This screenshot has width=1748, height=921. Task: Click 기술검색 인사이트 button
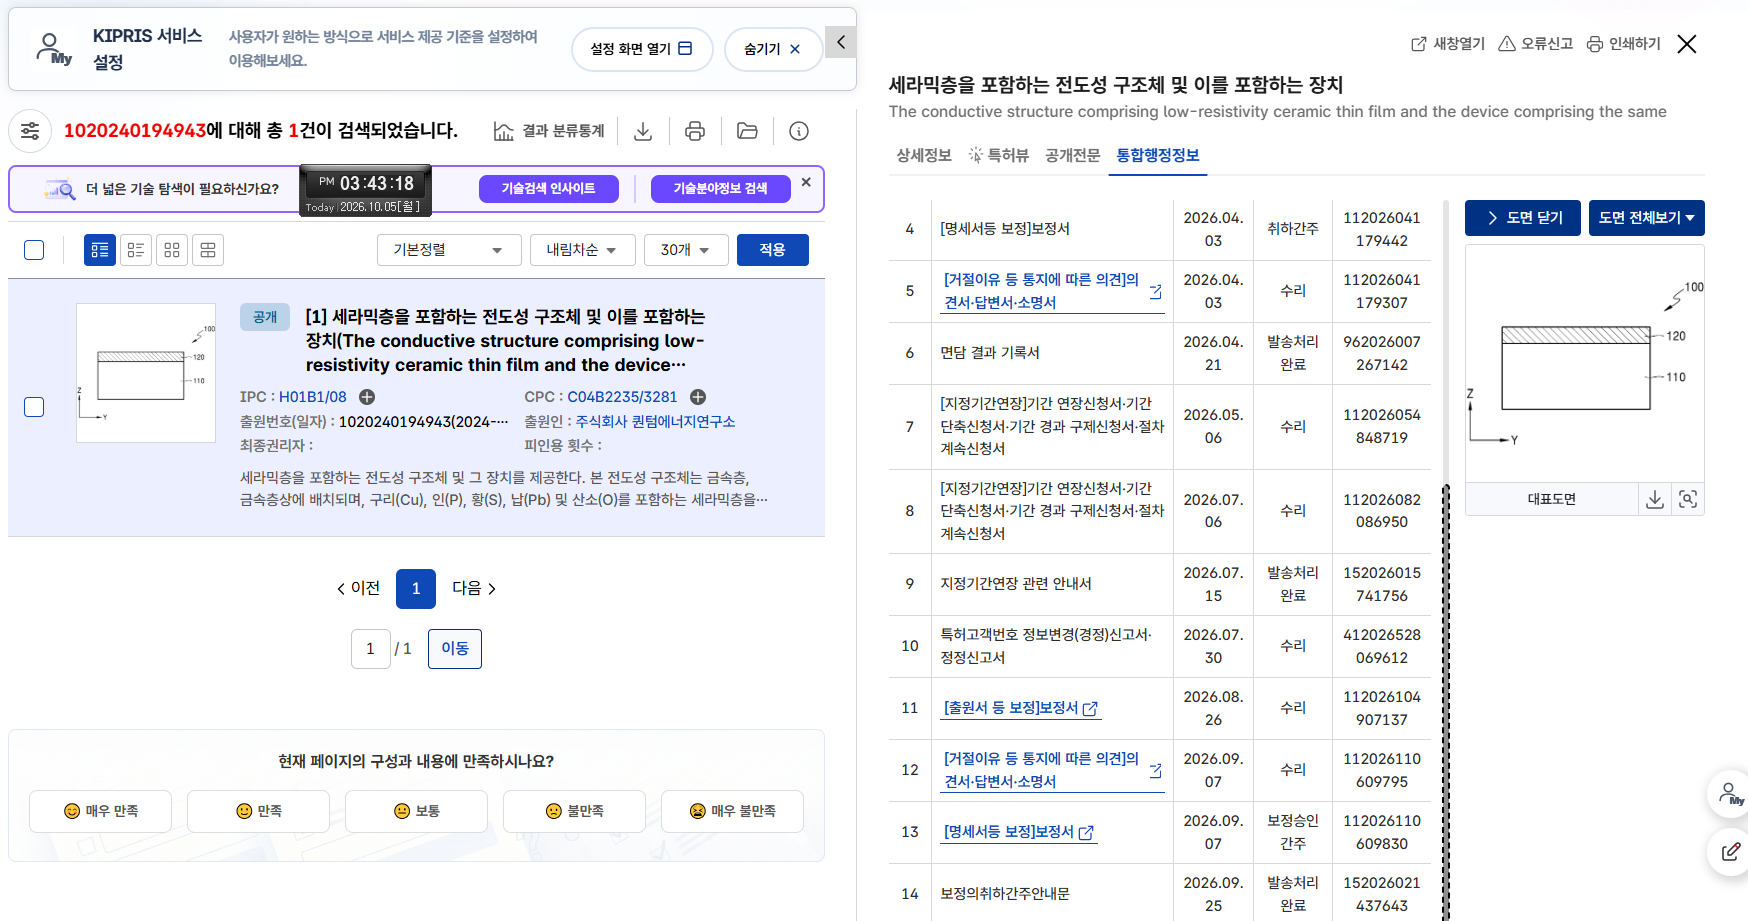(x=548, y=189)
